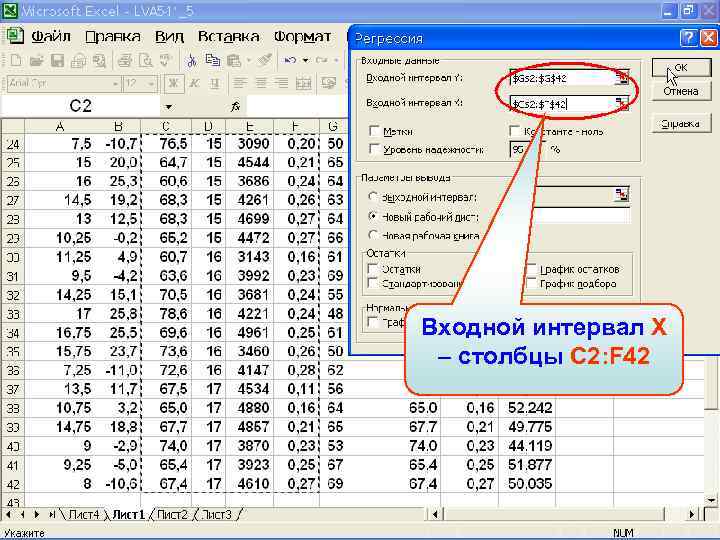720x540 pixels.
Task: Click the Входной интервал Y input field
Action: (x=562, y=78)
